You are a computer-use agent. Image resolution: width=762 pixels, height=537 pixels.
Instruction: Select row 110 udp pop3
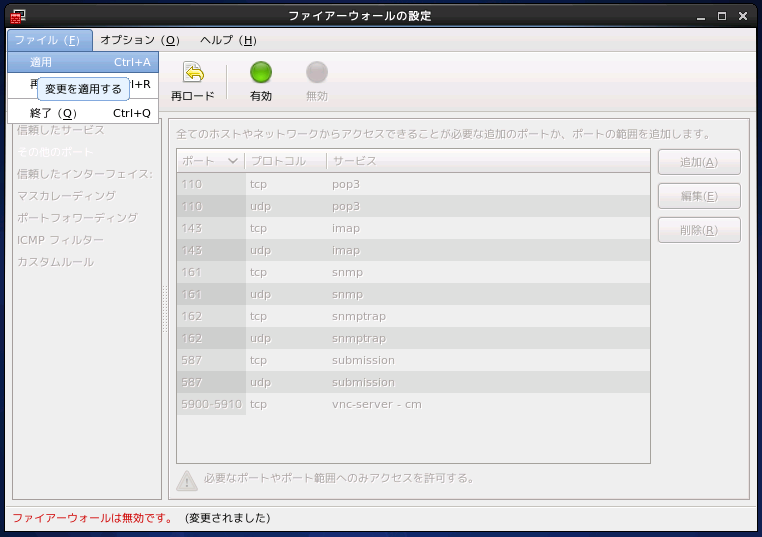coord(414,206)
